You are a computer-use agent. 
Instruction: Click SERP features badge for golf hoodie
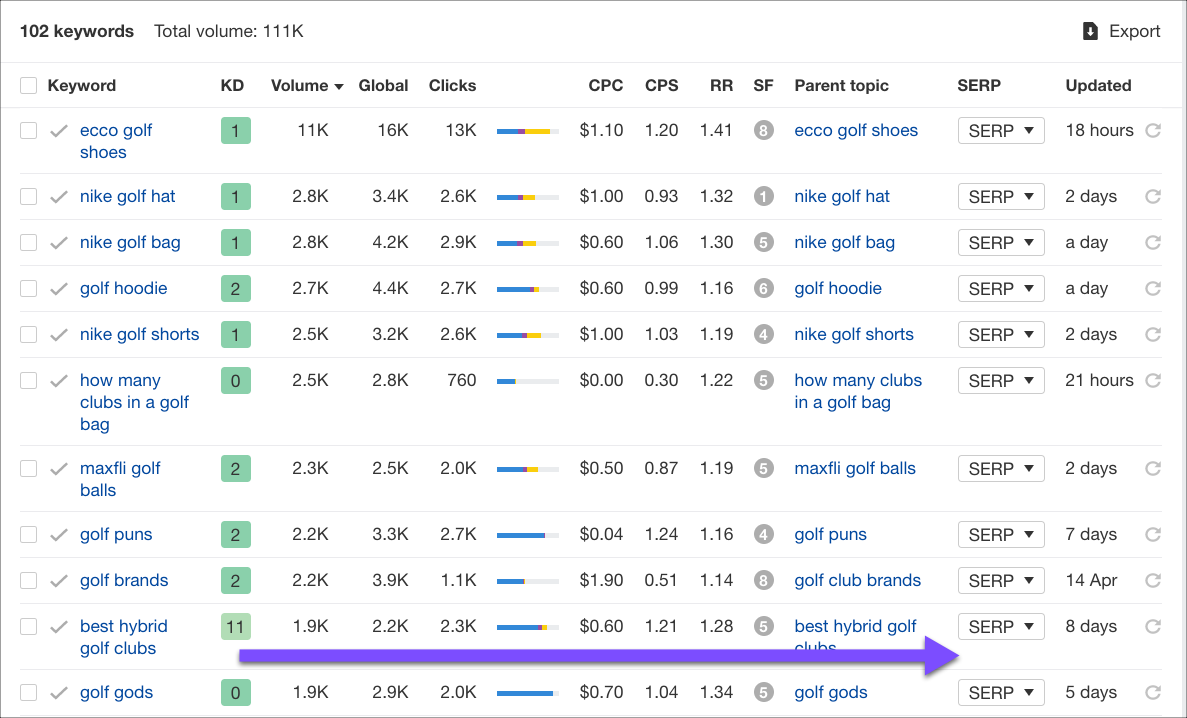point(763,289)
